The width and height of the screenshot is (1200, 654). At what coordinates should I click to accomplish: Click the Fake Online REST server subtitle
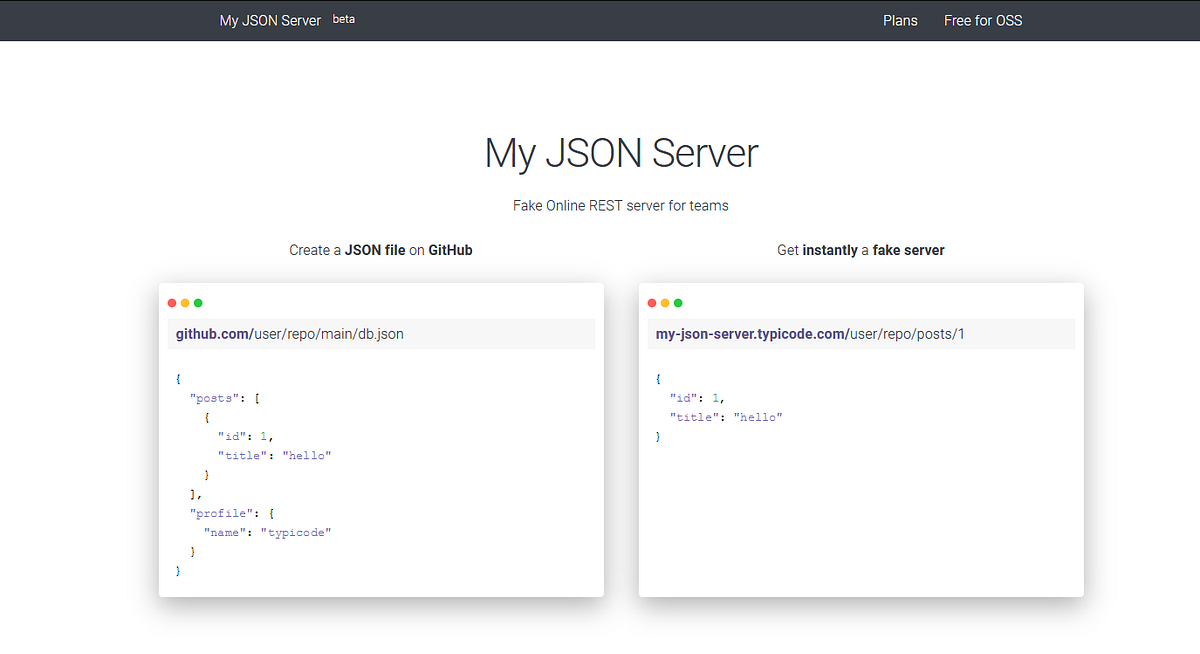pyautogui.click(x=621, y=206)
